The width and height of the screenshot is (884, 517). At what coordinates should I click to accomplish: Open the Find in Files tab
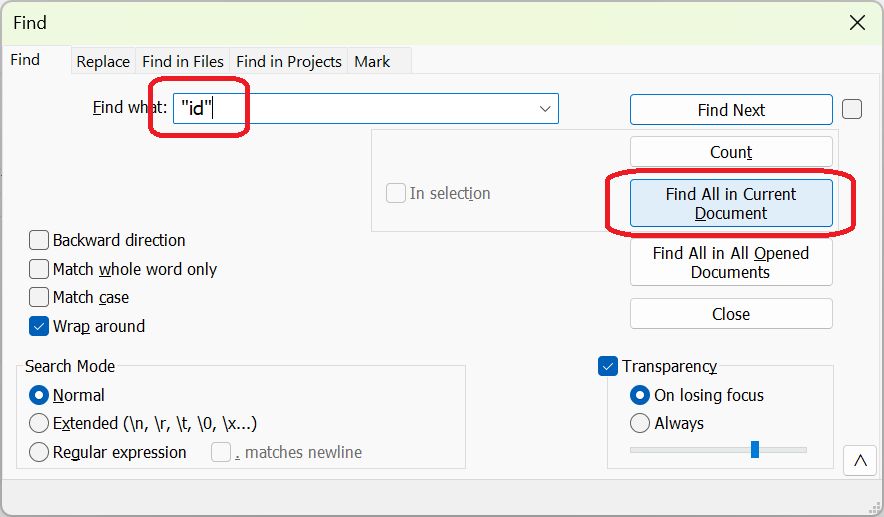coord(182,61)
